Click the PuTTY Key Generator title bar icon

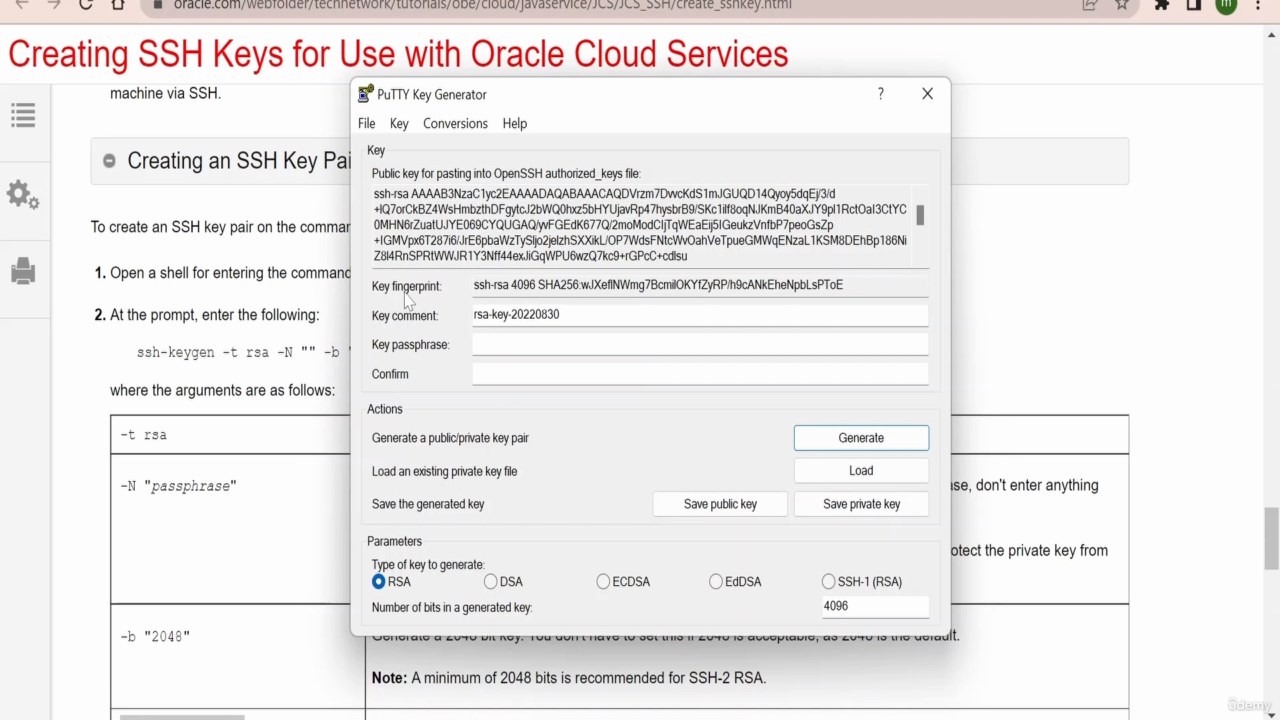[366, 94]
